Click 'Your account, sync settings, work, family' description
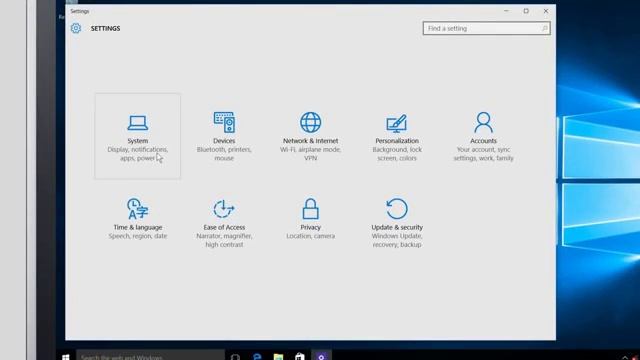Viewport: 640px width, 360px height. (x=483, y=154)
